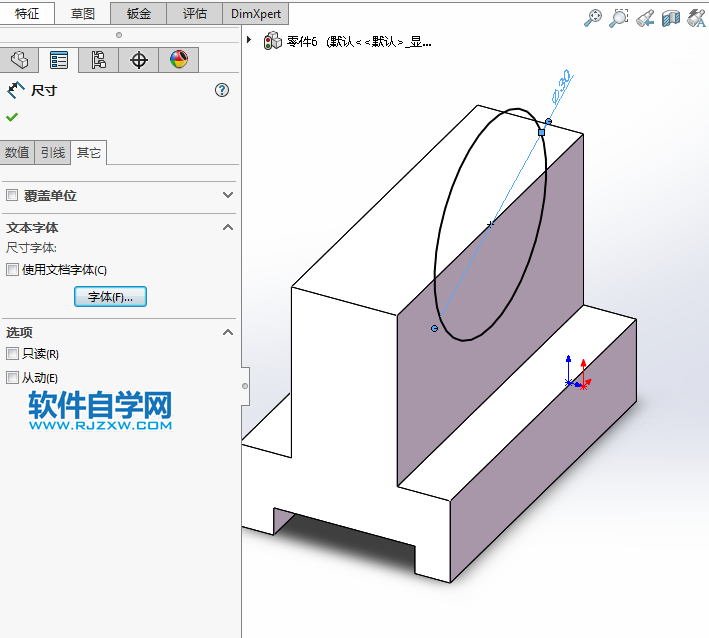Viewport: 709px width, 638px height.
Task: Select the PropertyManager tab icon
Action: pyautogui.click(x=59, y=60)
